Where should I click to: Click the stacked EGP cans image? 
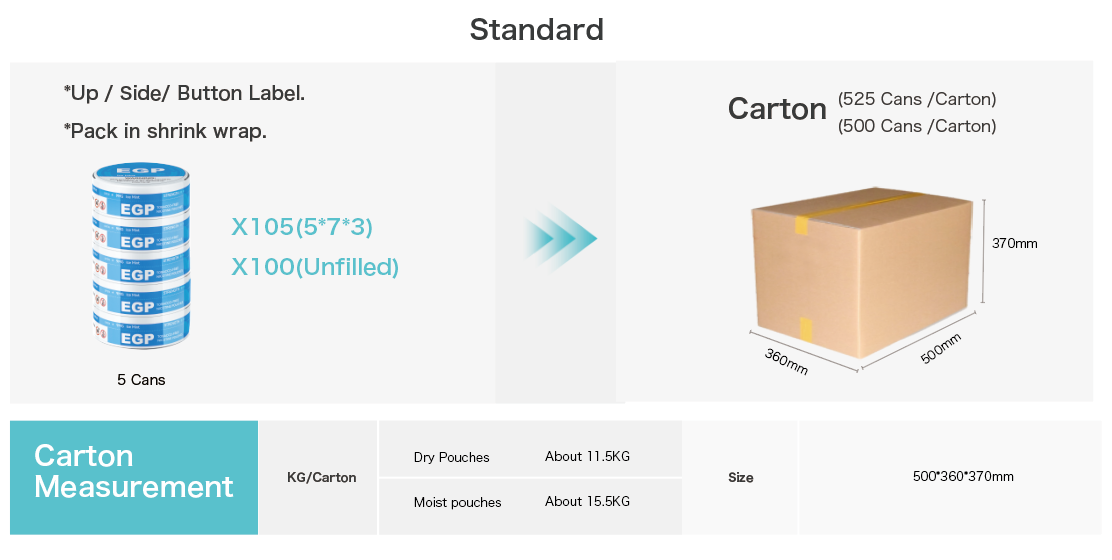coord(139,257)
